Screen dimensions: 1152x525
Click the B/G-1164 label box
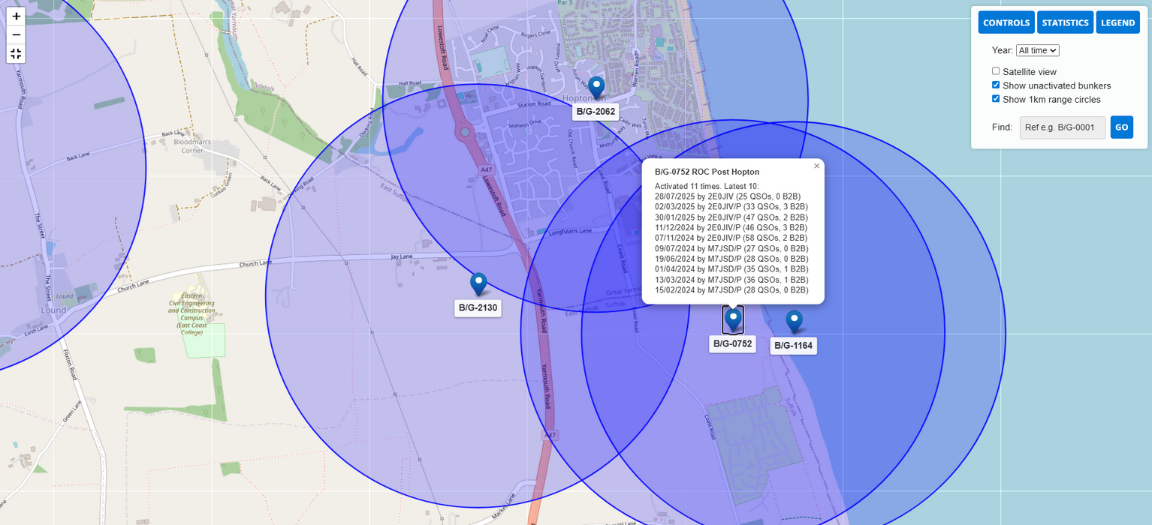pyautogui.click(x=794, y=346)
